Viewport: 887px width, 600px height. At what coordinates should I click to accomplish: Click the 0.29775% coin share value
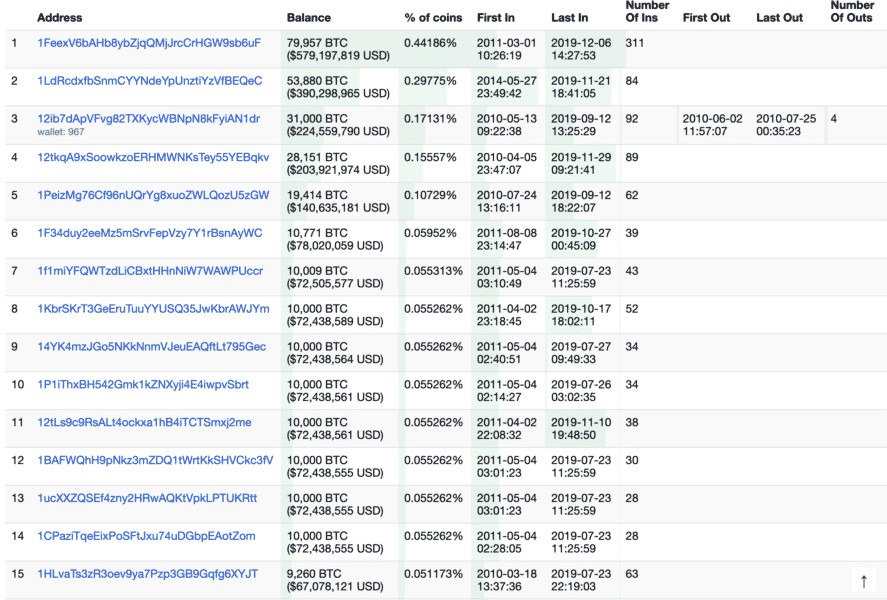430,81
